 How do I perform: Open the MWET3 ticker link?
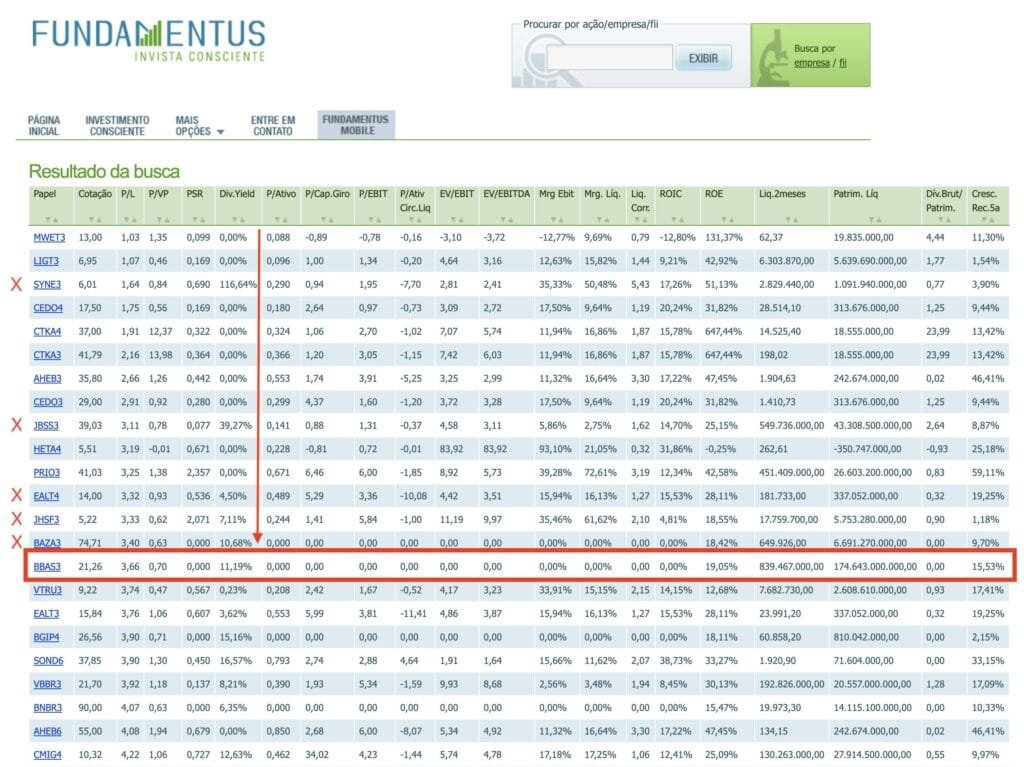49,237
